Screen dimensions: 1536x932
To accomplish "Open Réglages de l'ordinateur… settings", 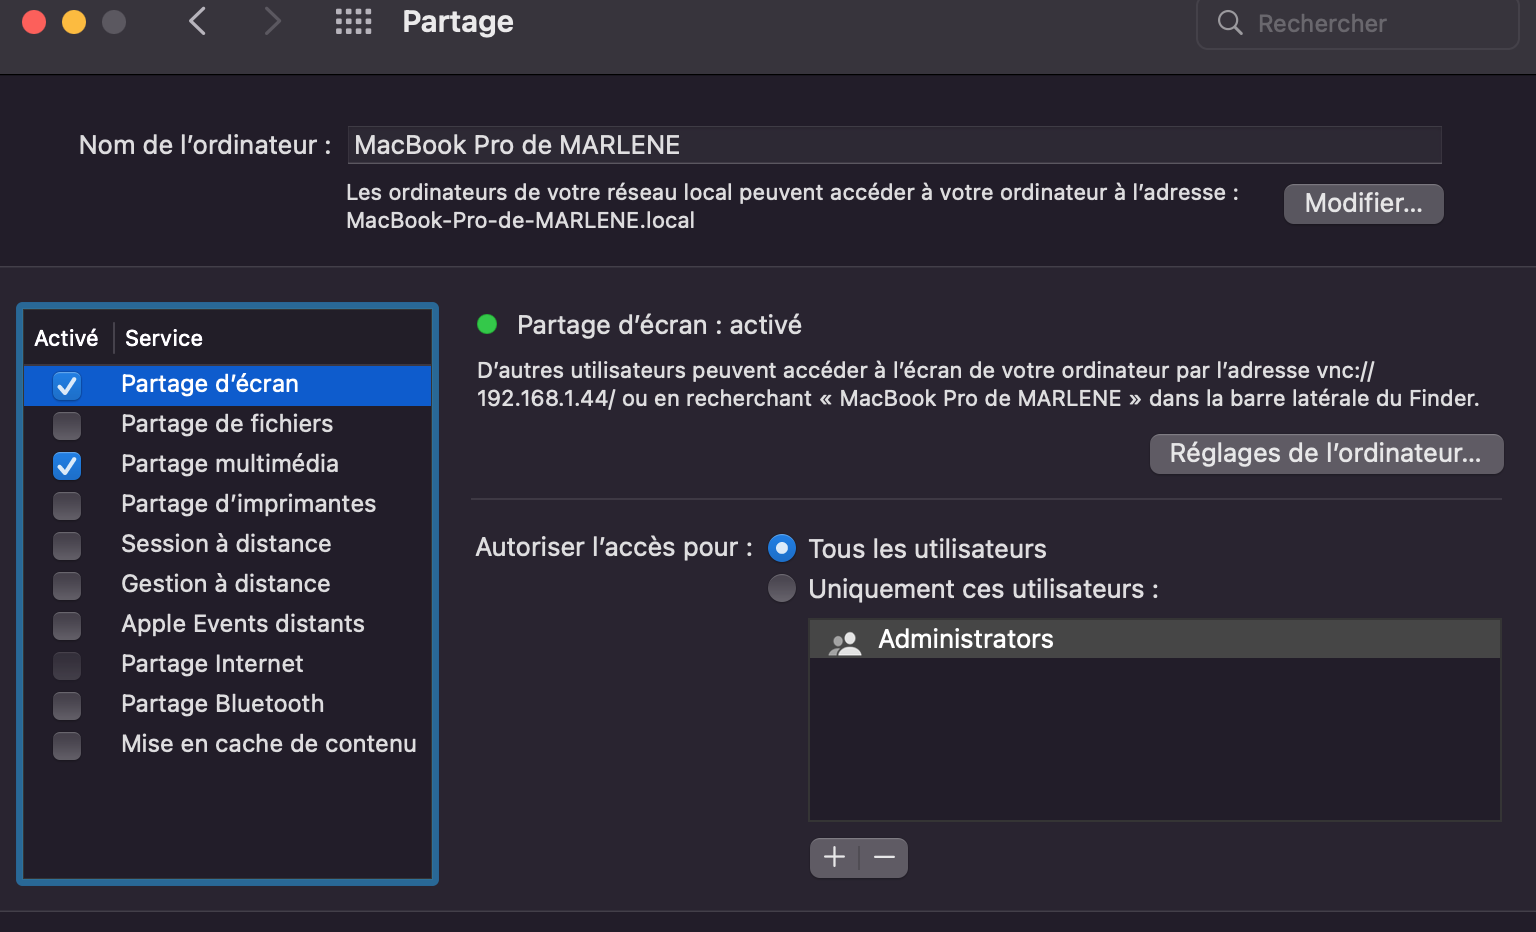I will pyautogui.click(x=1326, y=454).
